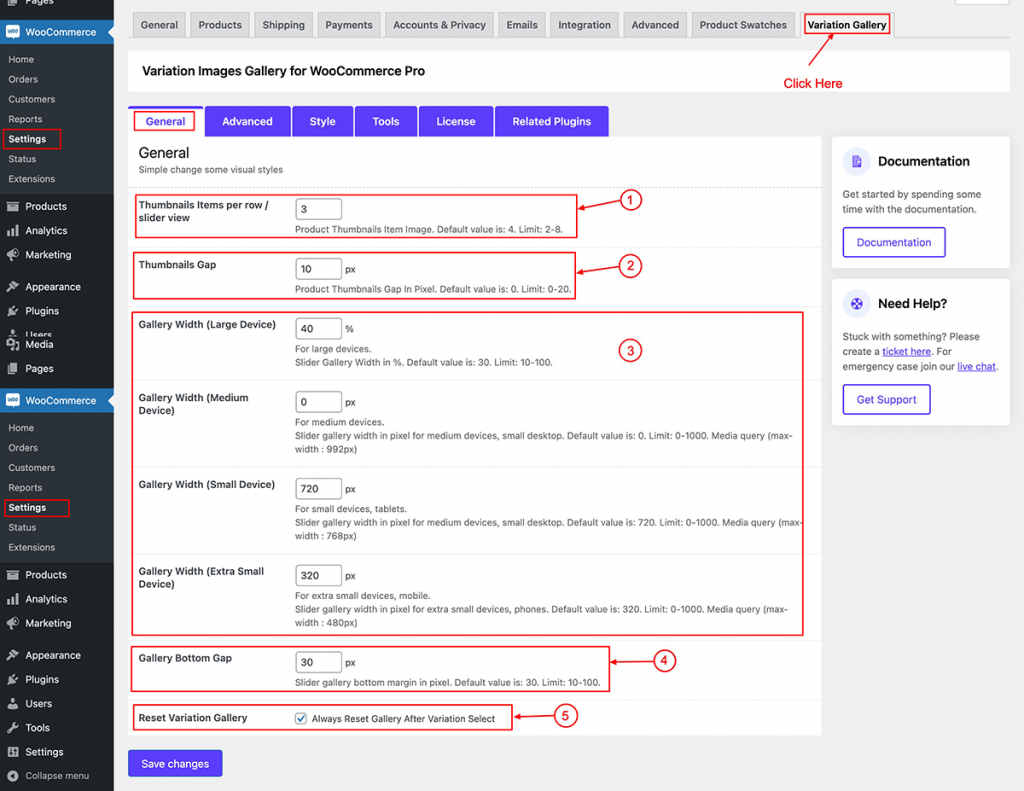Screen dimensions: 1024x791
Task: Select the Gallery Width (Large Device) input
Action: click(318, 329)
